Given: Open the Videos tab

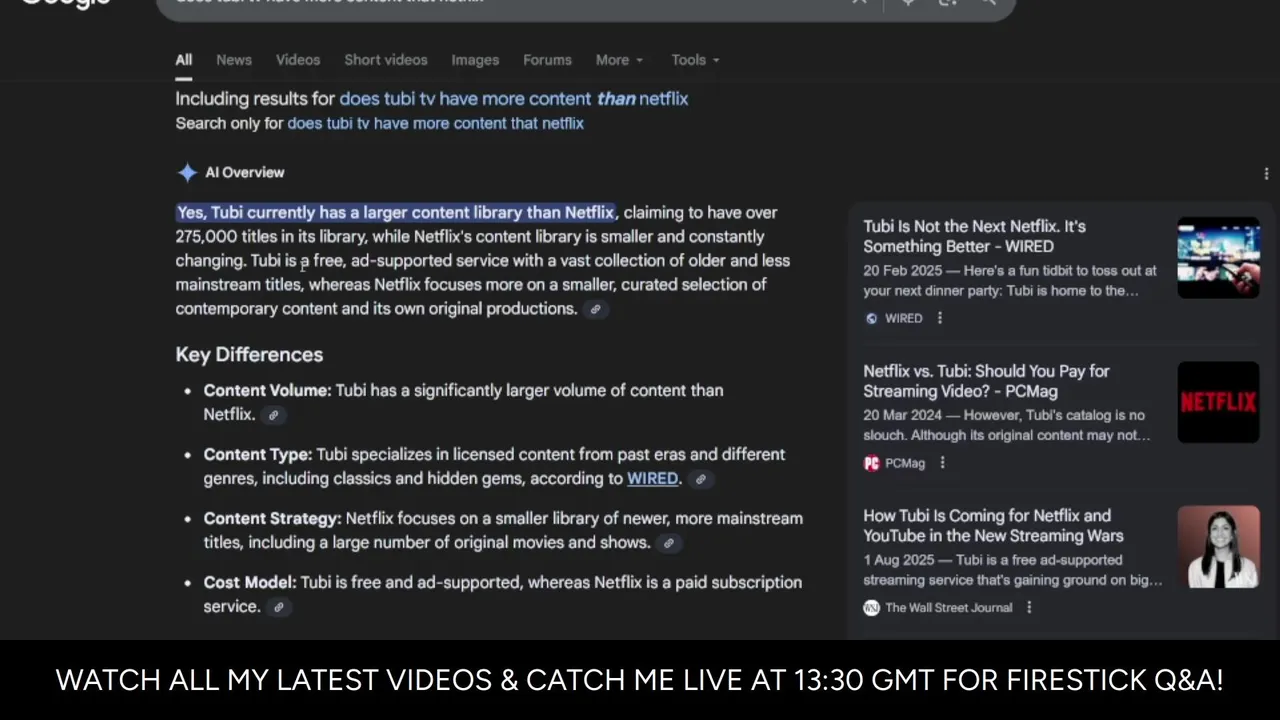Looking at the screenshot, I should [298, 60].
